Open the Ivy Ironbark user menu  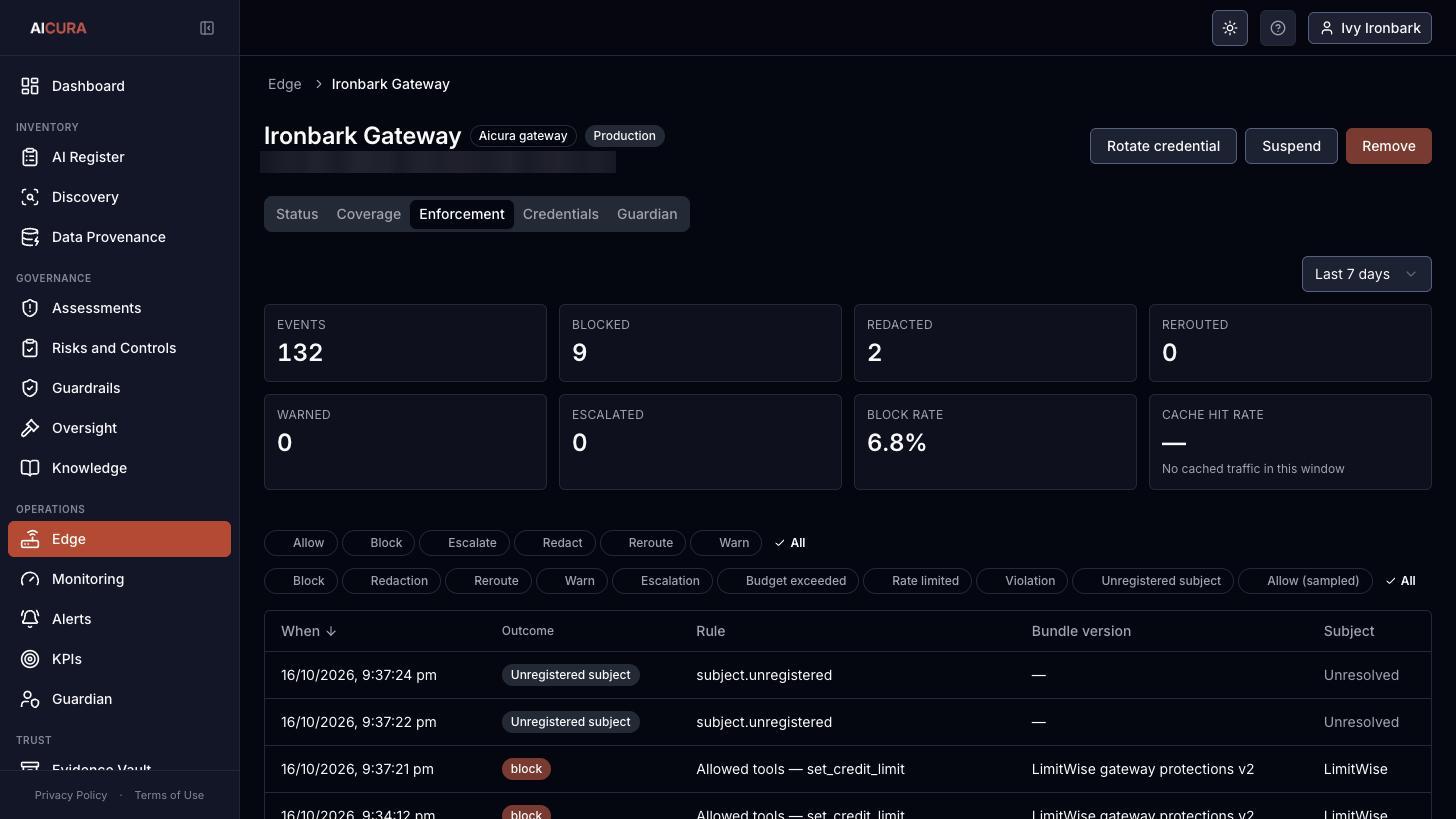click(1369, 28)
